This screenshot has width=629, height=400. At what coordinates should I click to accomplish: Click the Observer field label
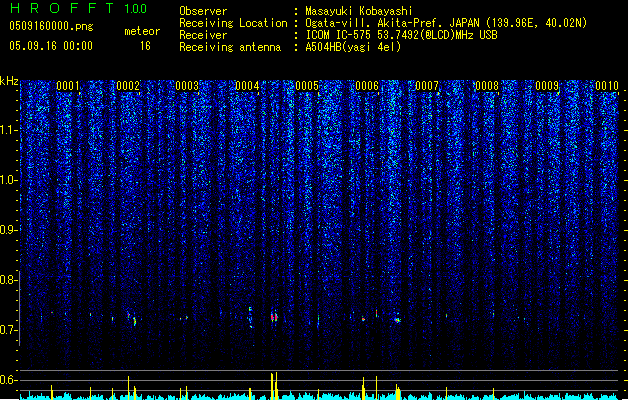[203, 11]
